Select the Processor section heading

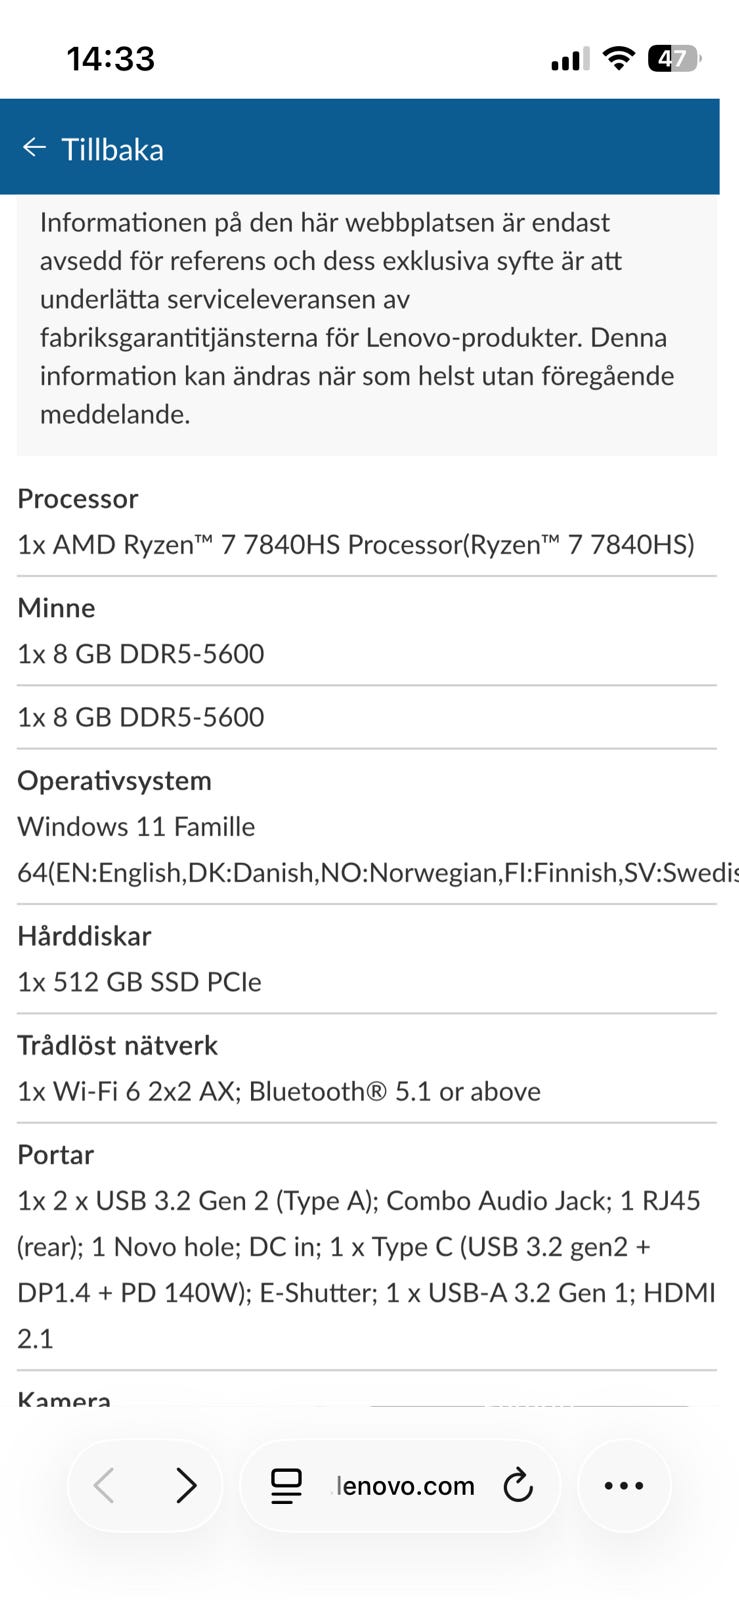coord(78,498)
